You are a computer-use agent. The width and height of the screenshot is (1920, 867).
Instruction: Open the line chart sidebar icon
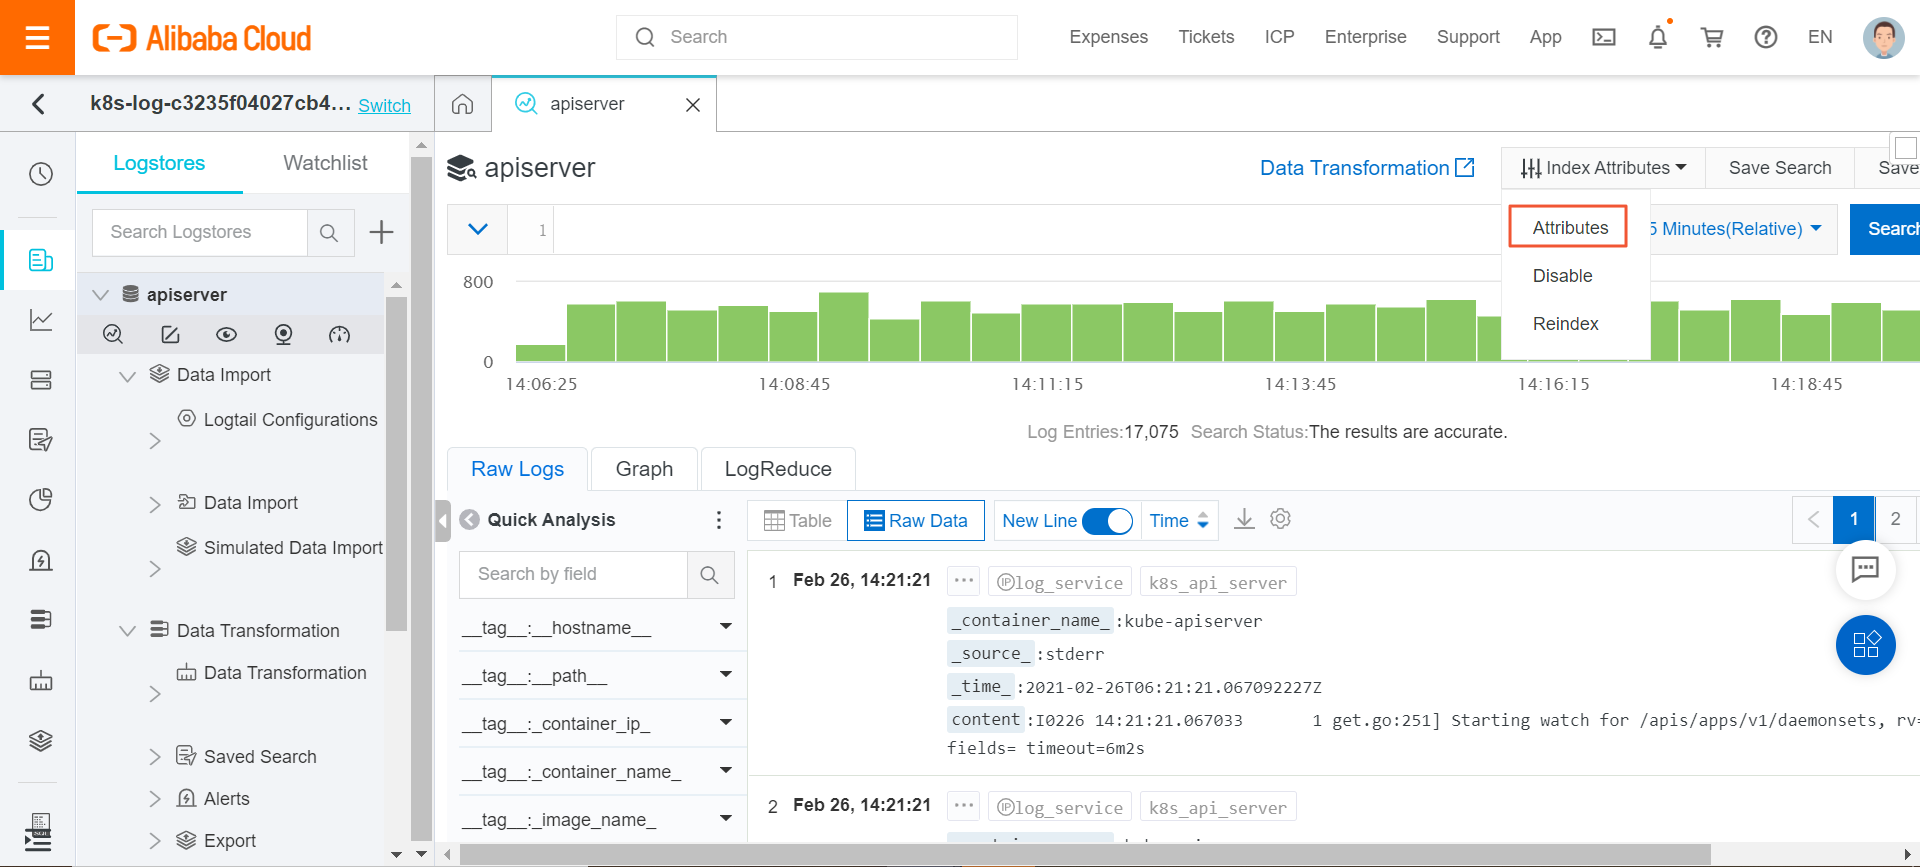(41, 320)
